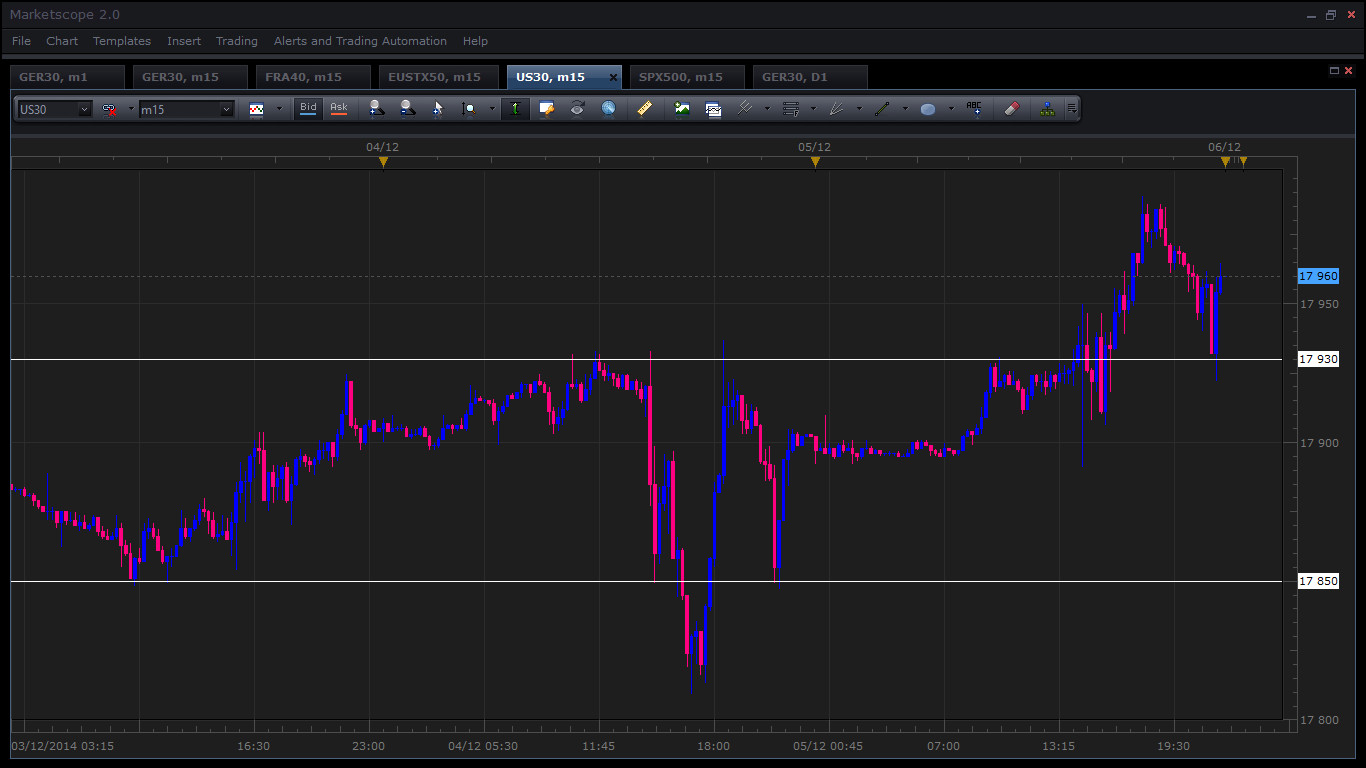Select the yellow ruler measure tool
This screenshot has height=768, width=1366.
[x=645, y=109]
